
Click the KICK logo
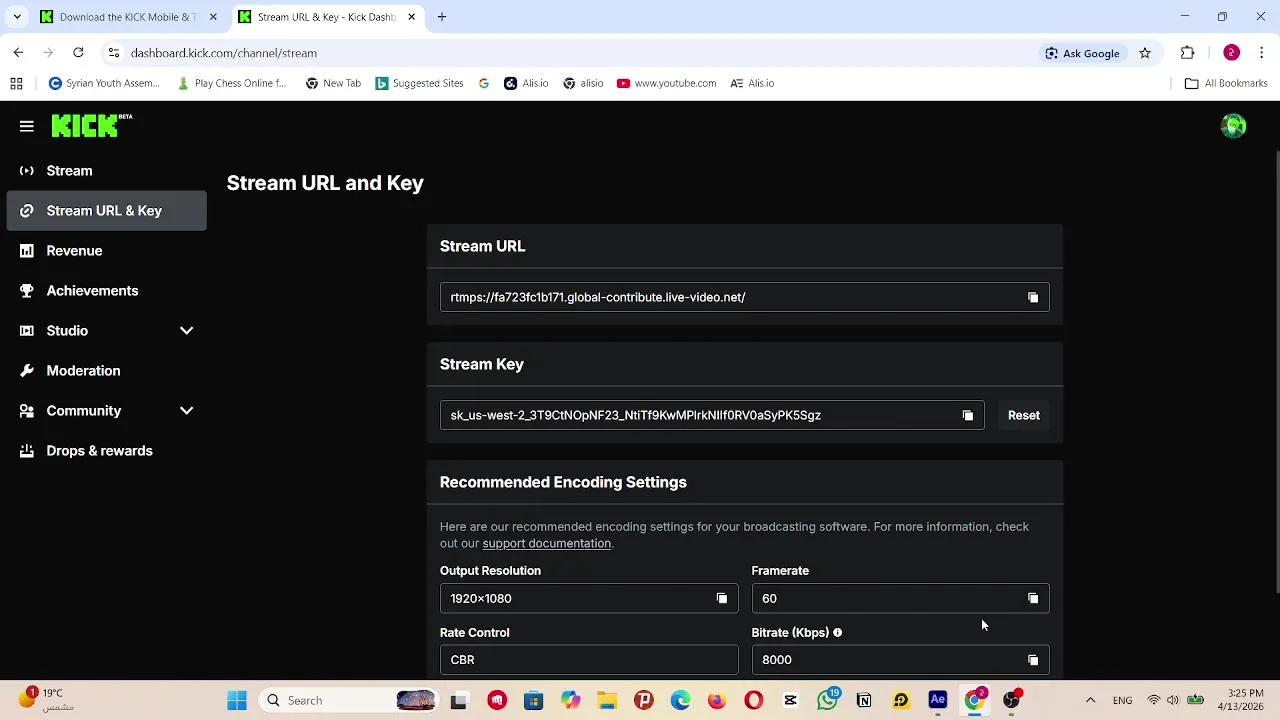tap(91, 125)
